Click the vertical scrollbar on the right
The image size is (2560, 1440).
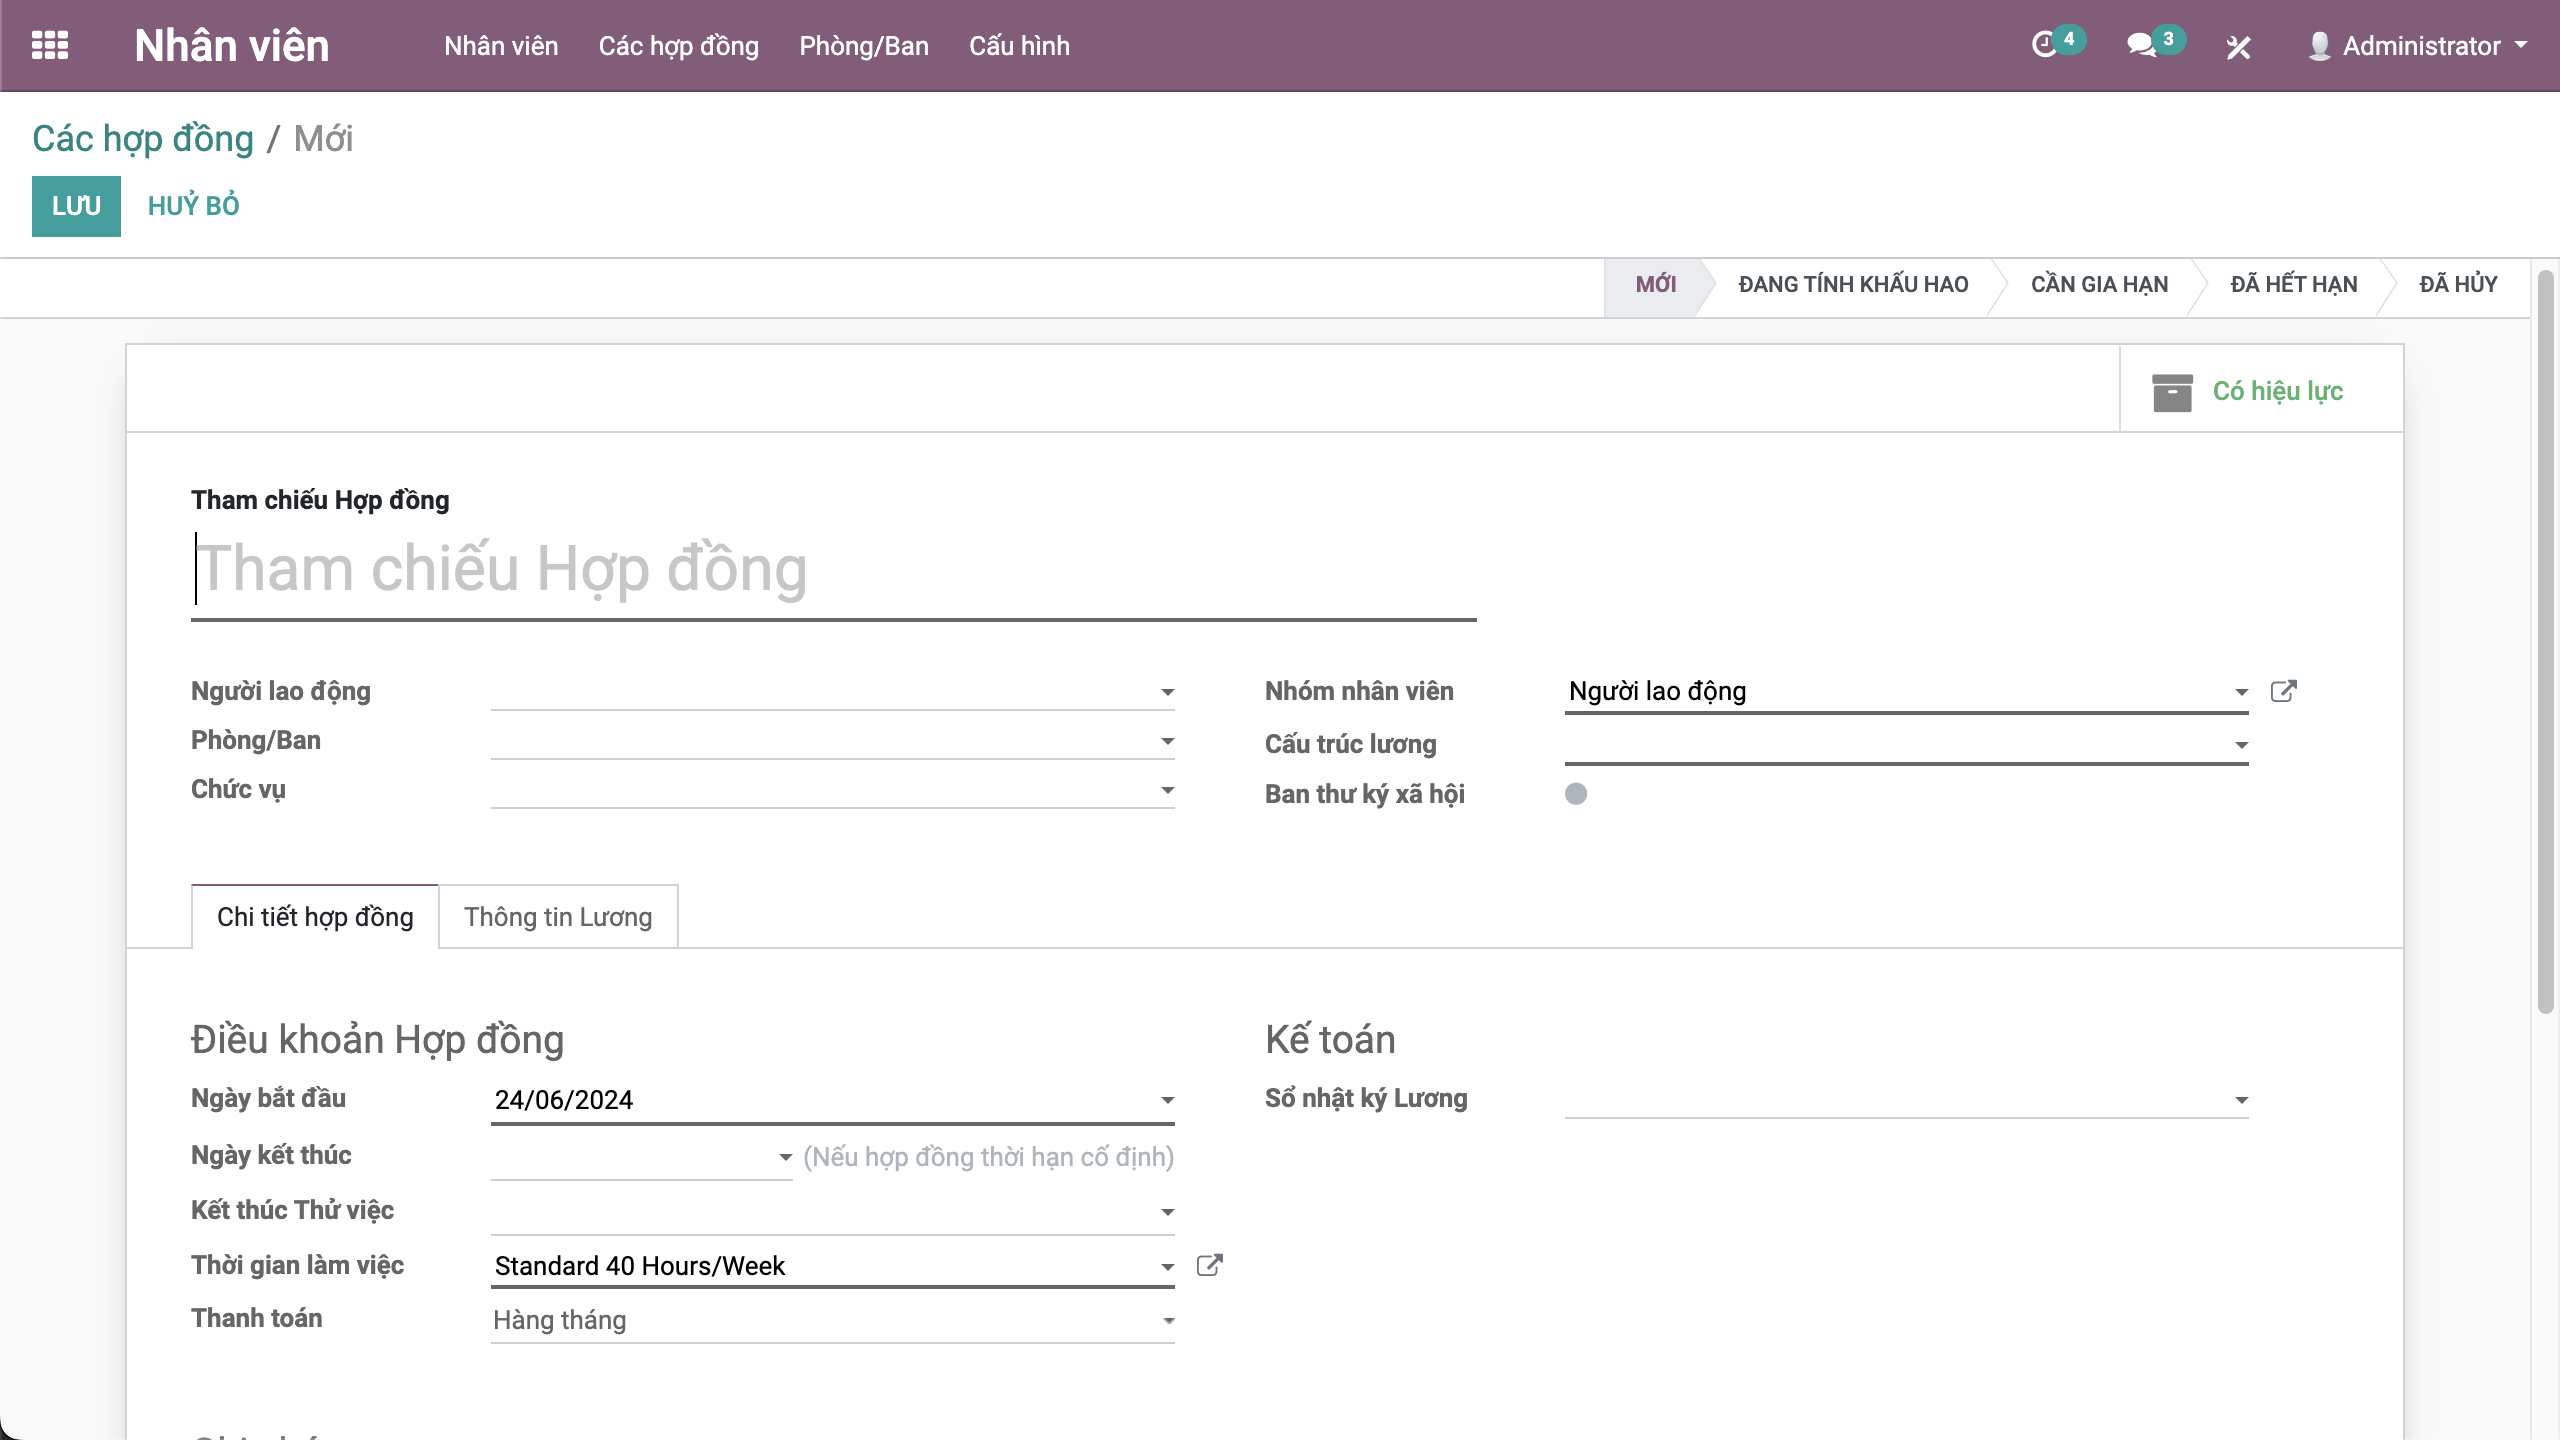tap(2546, 640)
